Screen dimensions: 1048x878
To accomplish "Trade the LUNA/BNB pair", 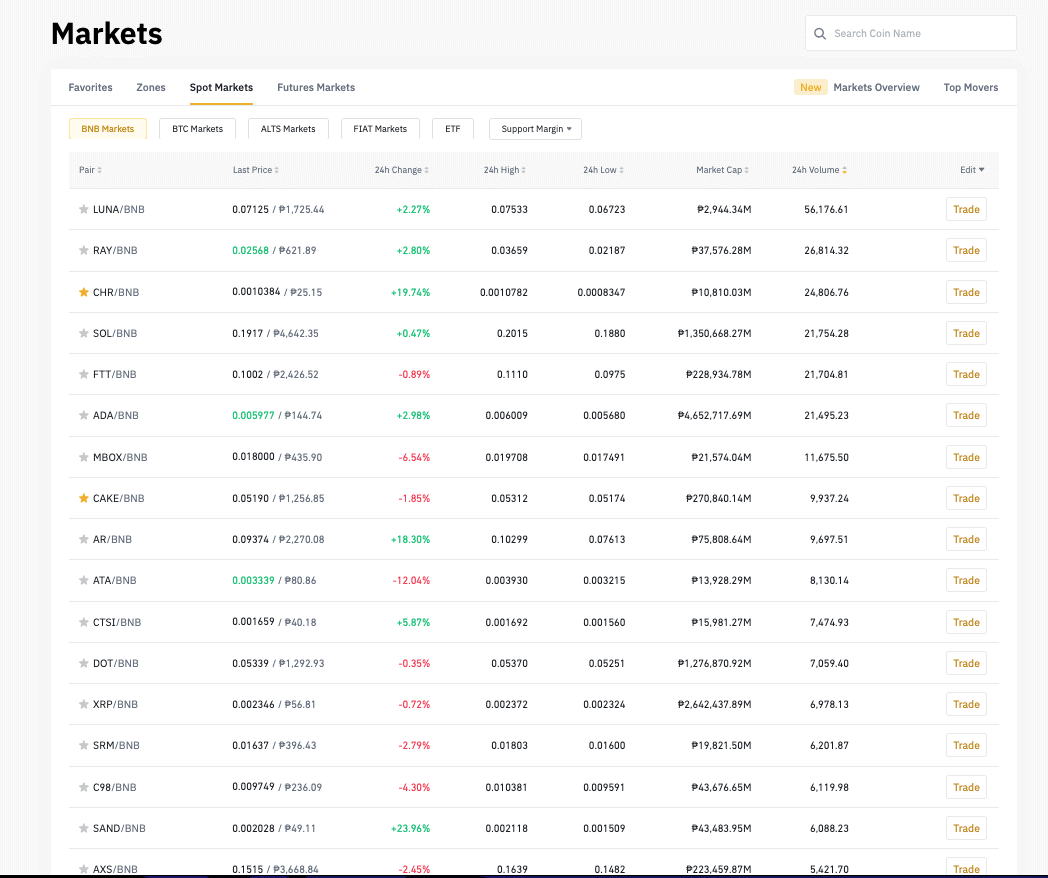I will [966, 209].
